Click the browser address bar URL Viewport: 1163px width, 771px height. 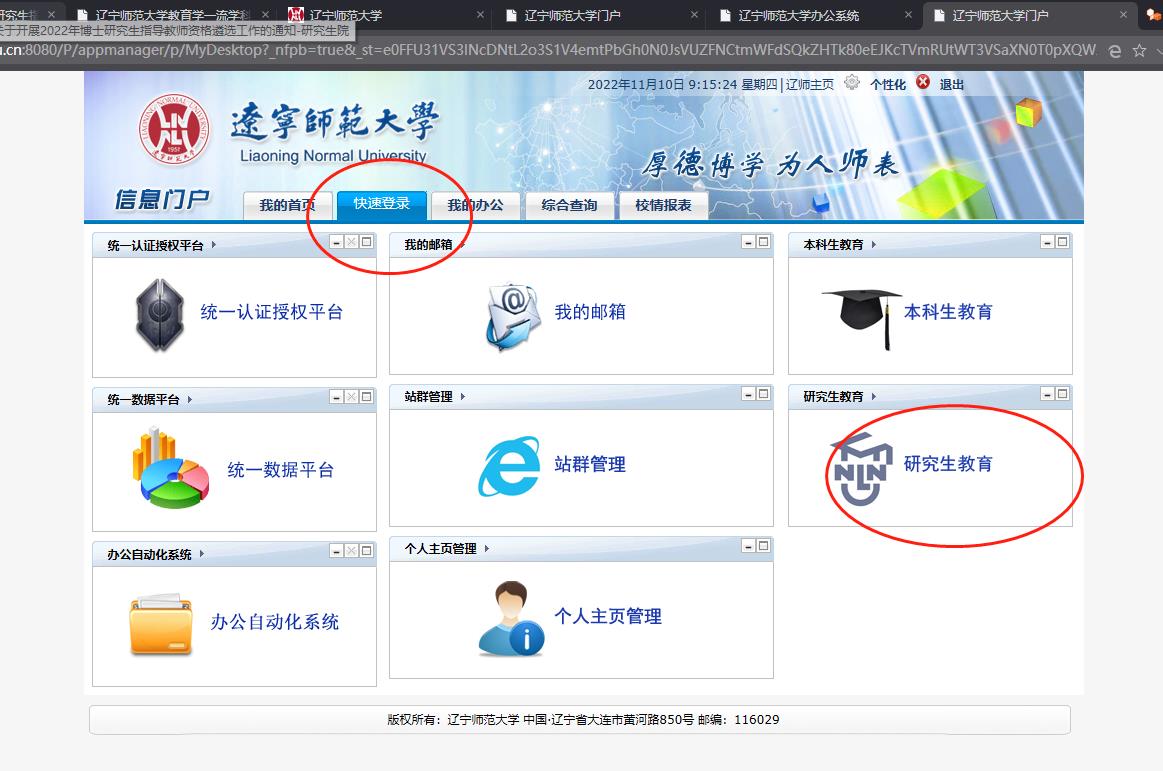click(549, 50)
